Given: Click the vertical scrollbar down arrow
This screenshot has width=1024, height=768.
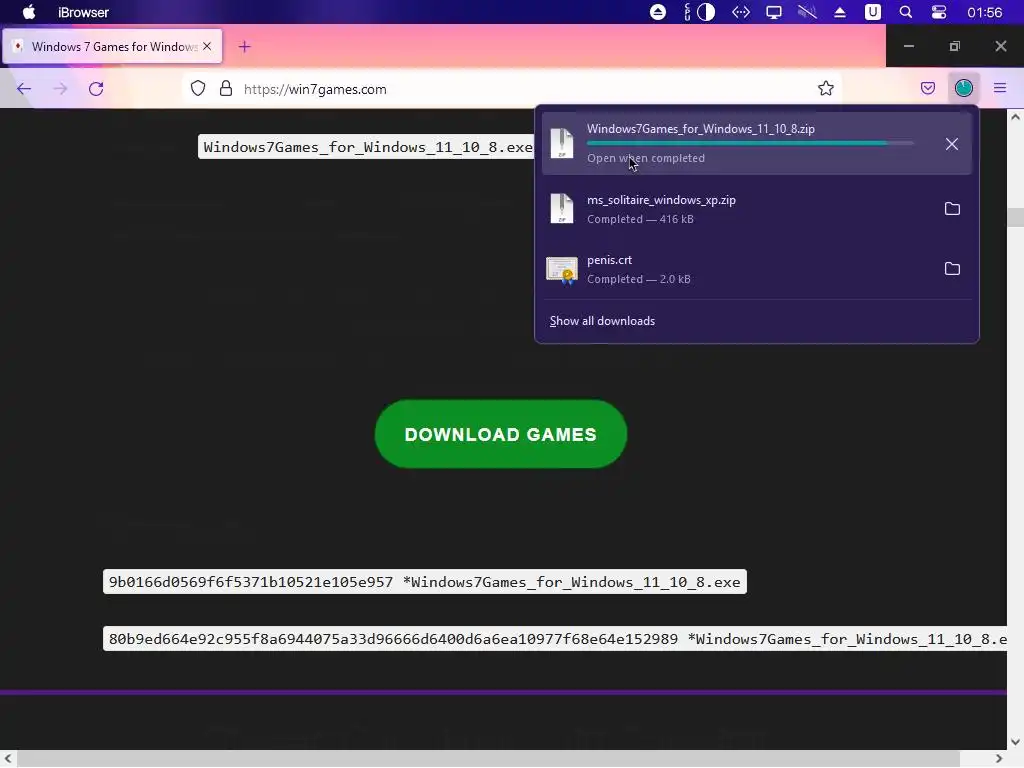Looking at the screenshot, I should click(x=1015, y=742).
